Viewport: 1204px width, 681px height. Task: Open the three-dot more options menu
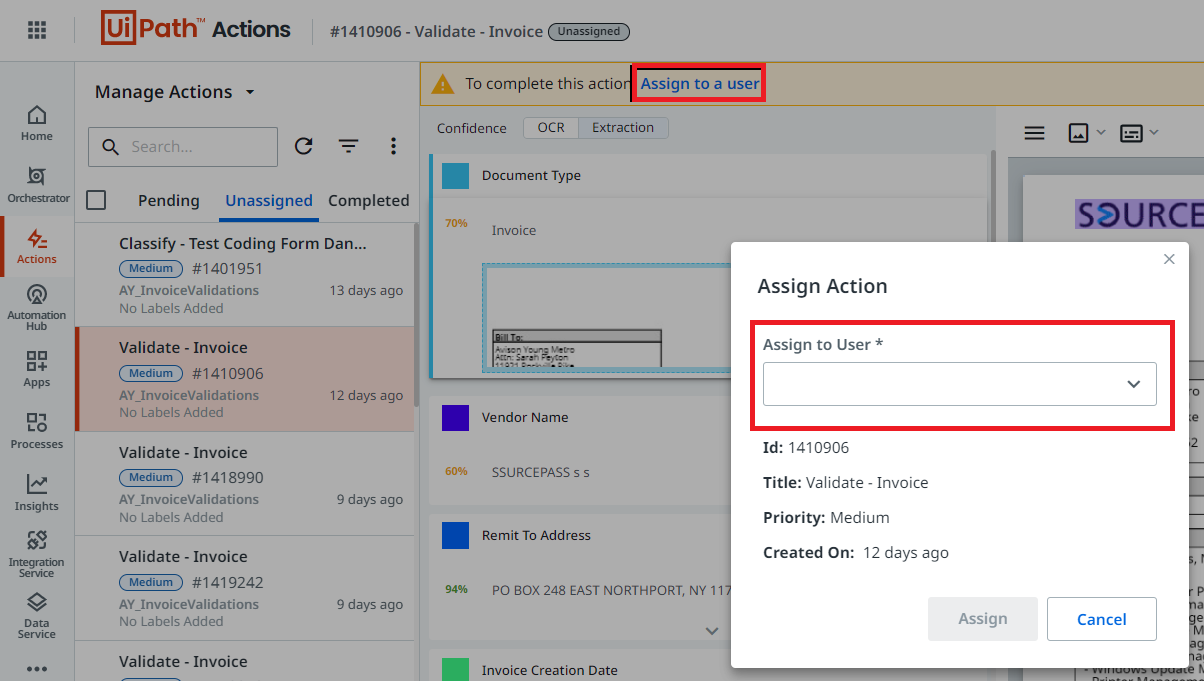coord(393,147)
